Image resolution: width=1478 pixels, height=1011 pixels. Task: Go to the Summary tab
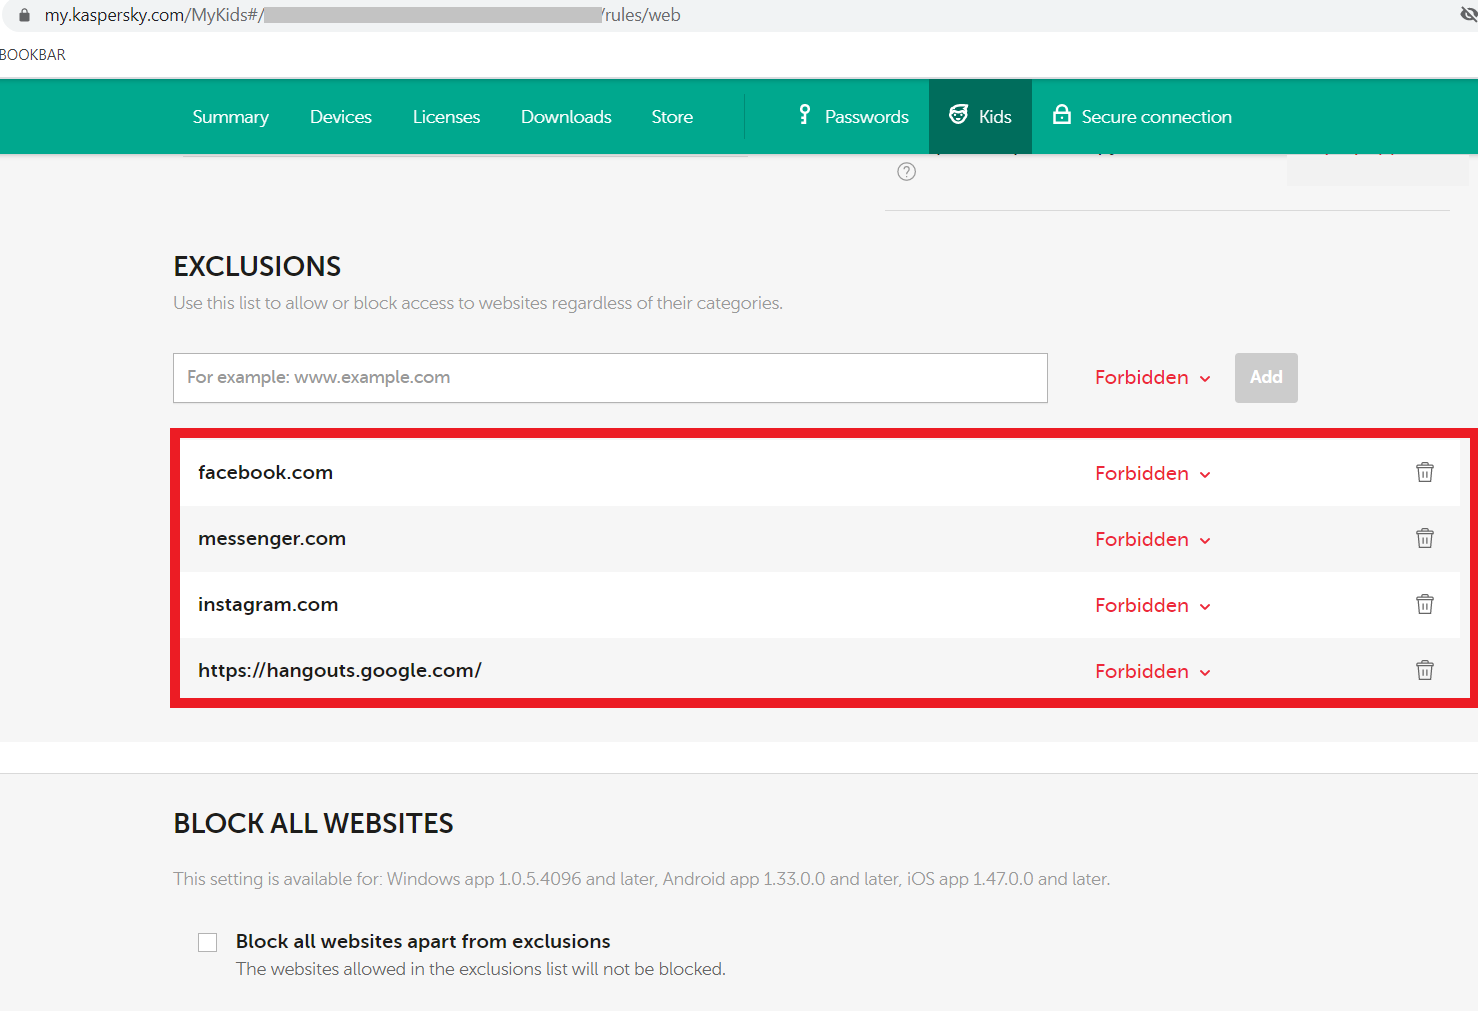231,117
